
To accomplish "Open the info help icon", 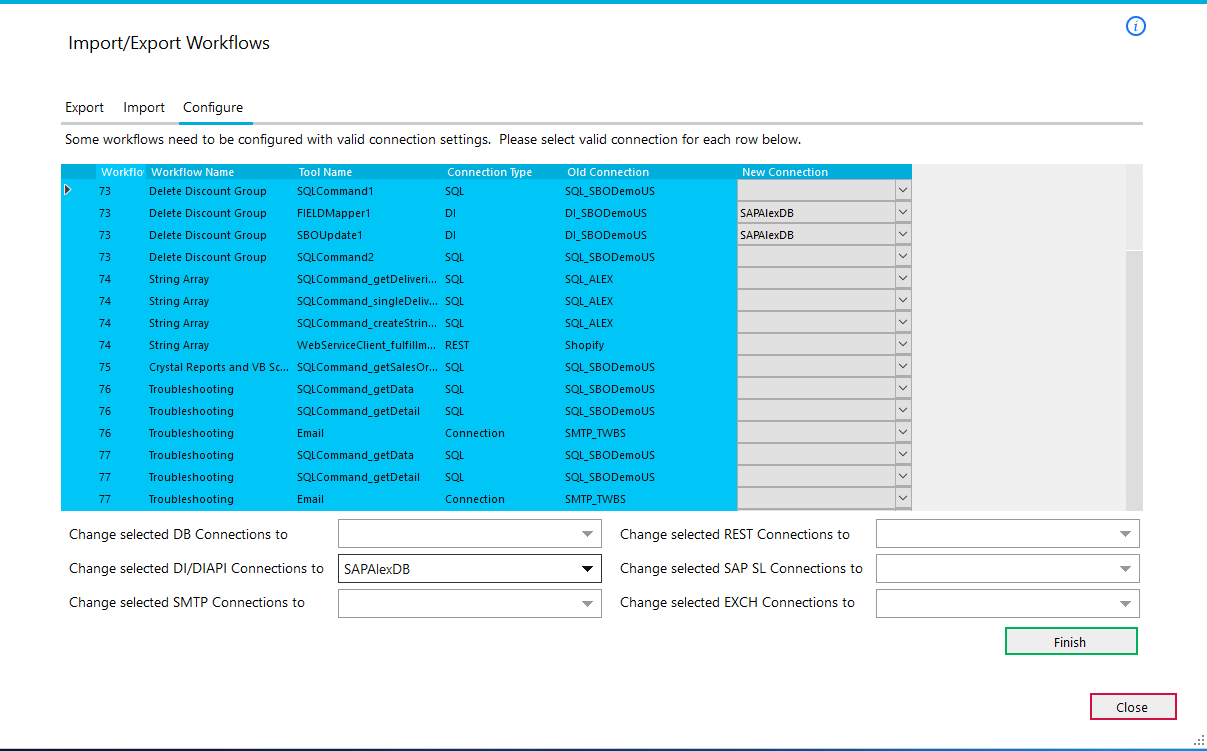I will pos(1135,27).
